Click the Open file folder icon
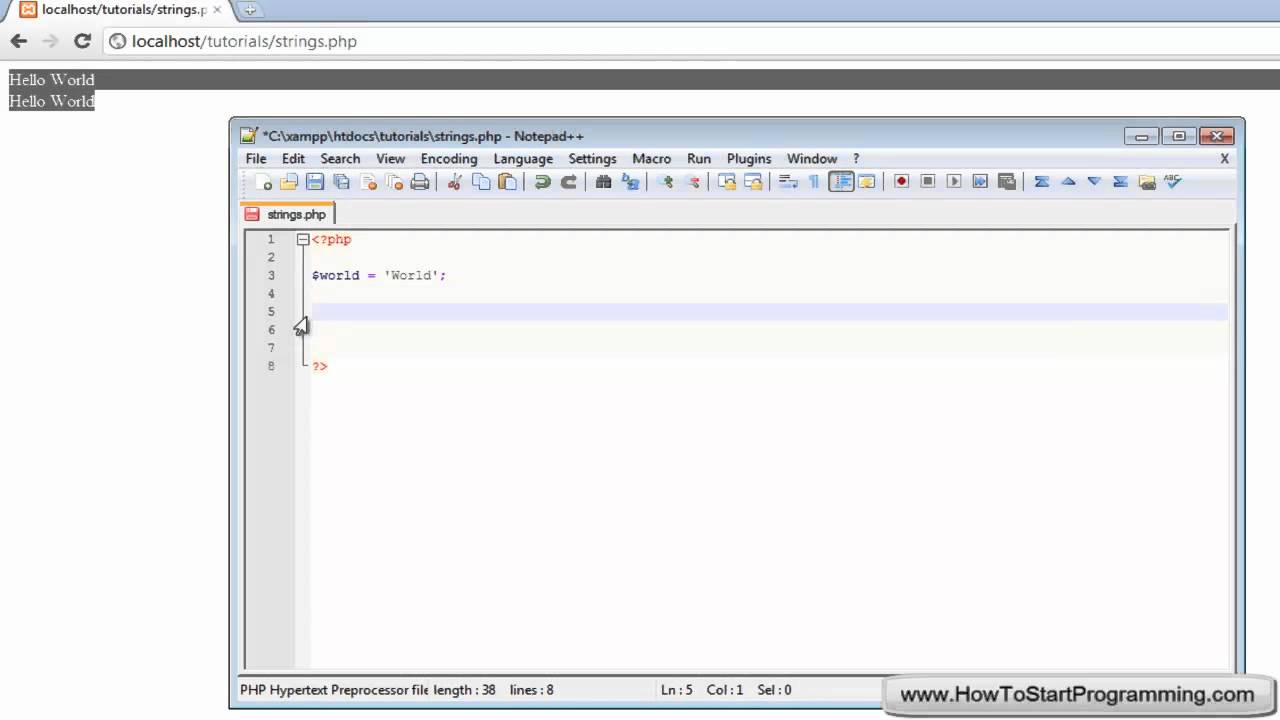Screen dimensions: 1280x720 coord(289,182)
